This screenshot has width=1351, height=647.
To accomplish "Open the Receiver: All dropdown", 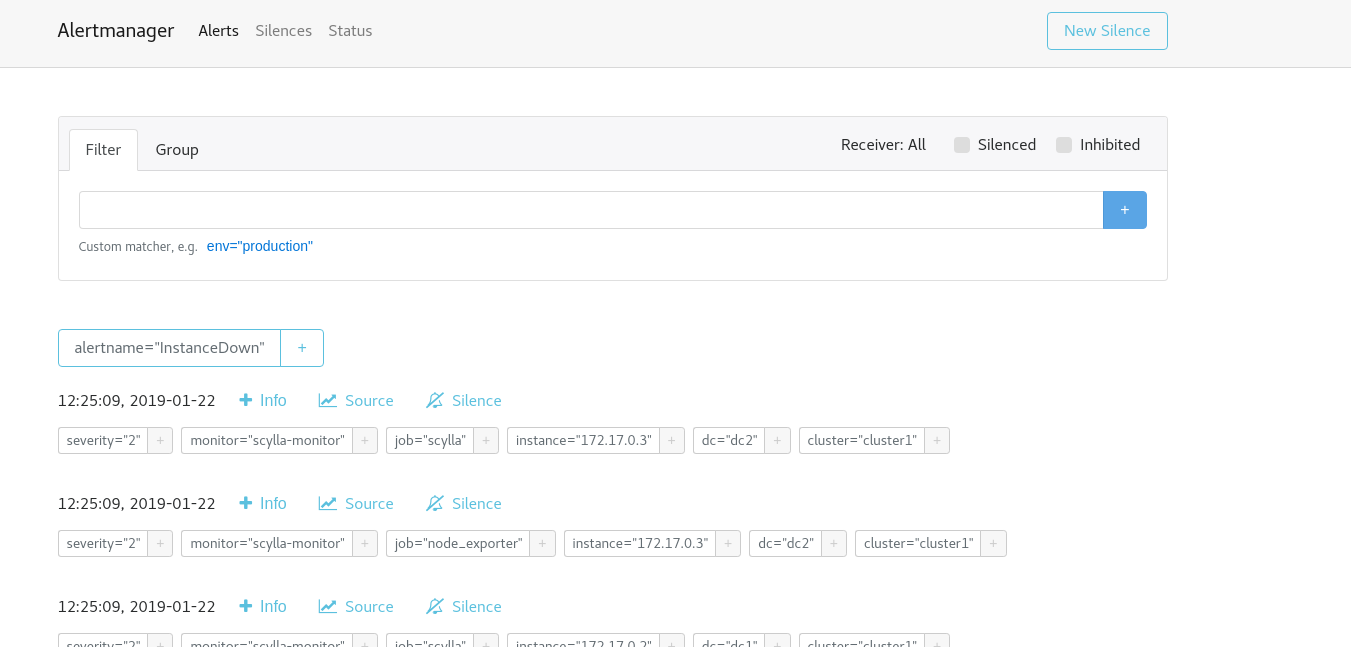I will point(883,144).
